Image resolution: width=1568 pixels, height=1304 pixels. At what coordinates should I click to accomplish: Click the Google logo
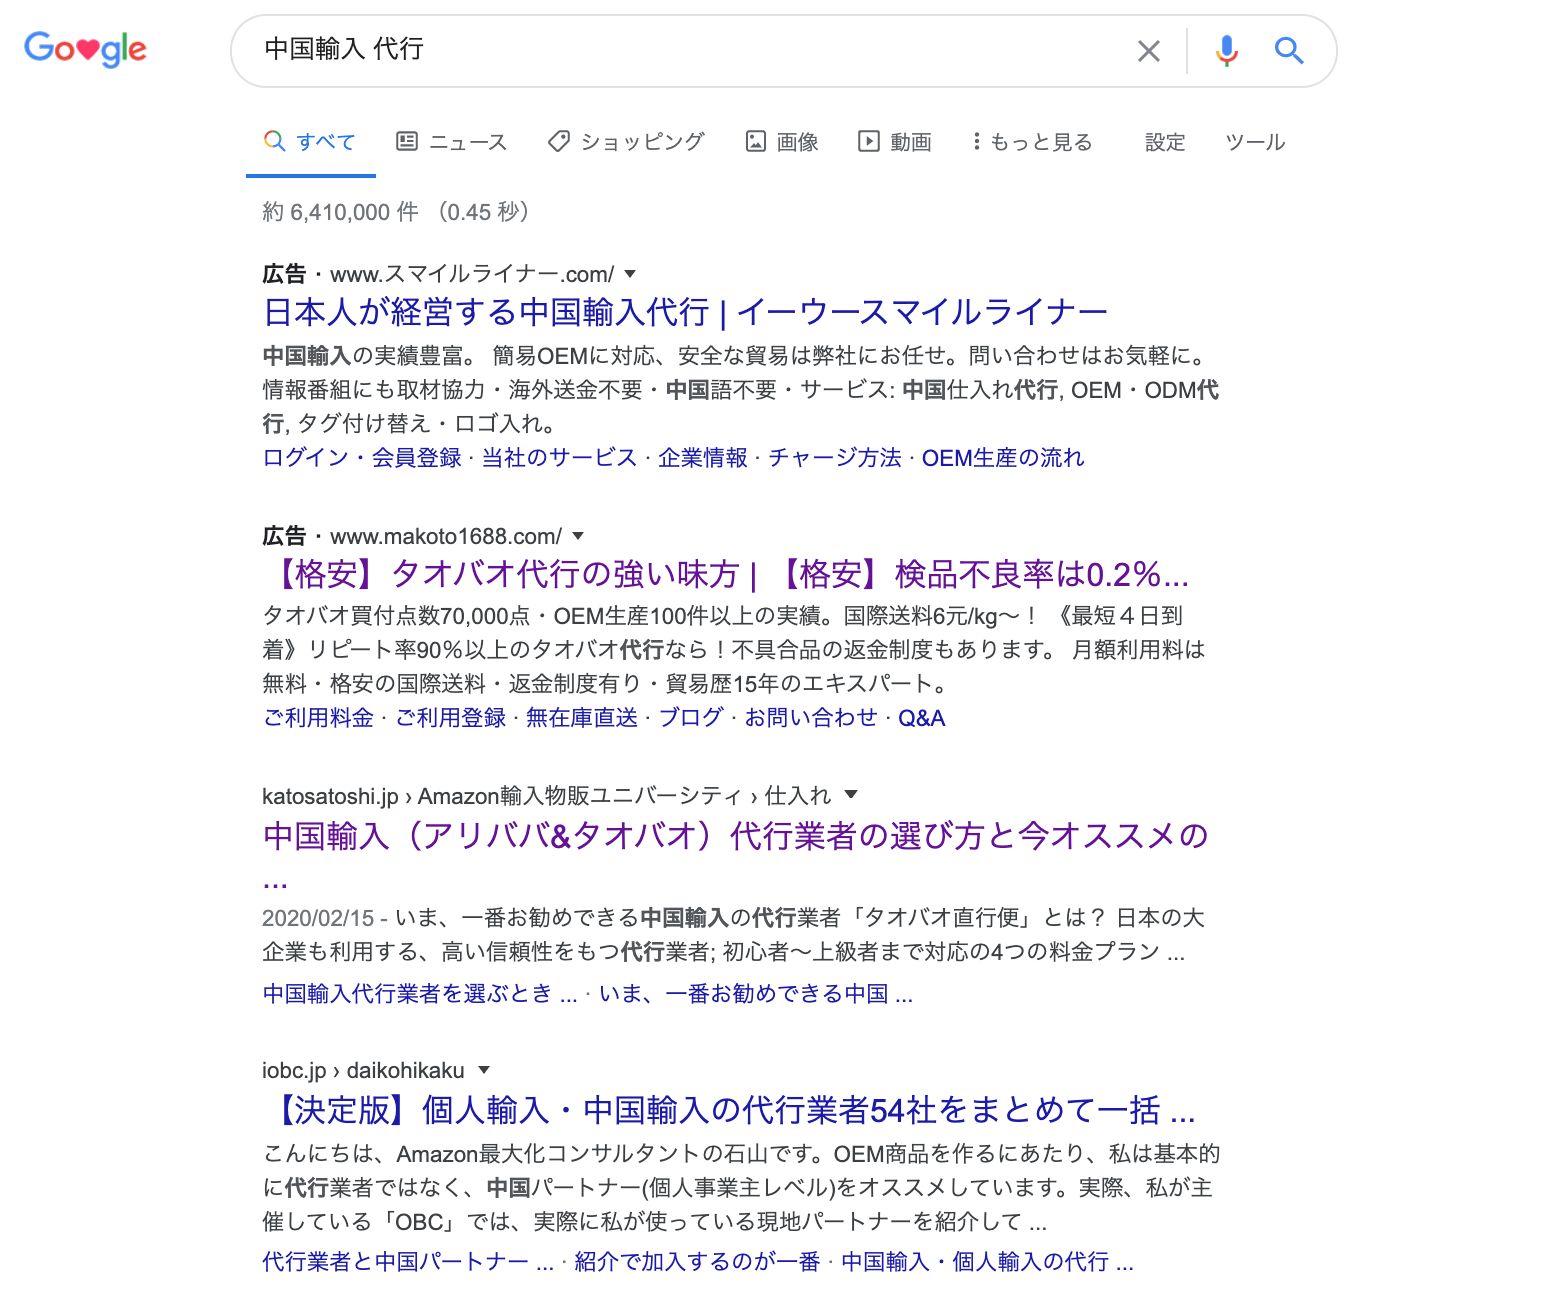click(86, 48)
